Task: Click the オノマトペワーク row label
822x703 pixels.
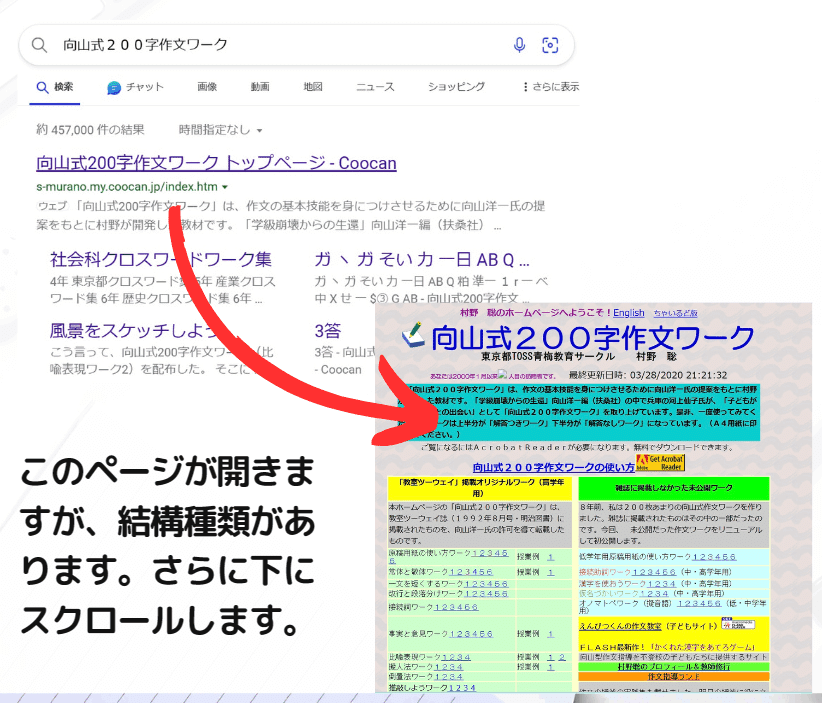Action: coord(609,603)
